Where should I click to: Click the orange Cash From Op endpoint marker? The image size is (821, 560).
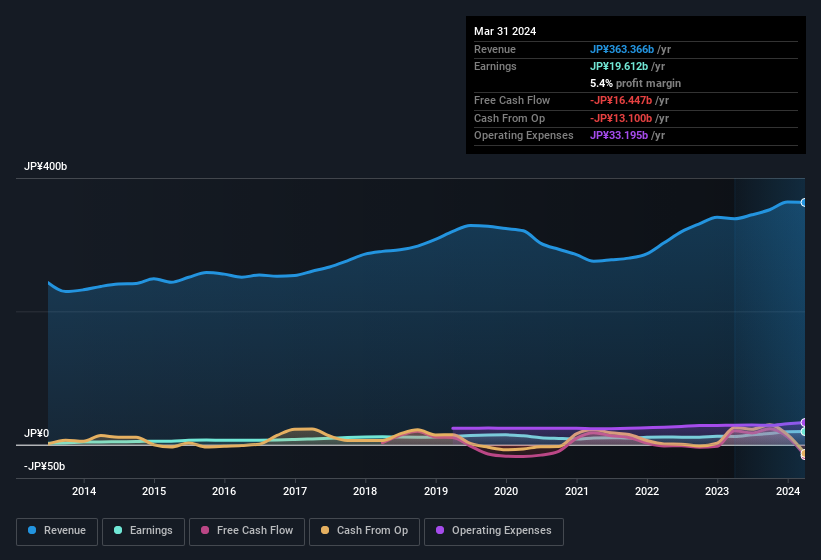804,454
